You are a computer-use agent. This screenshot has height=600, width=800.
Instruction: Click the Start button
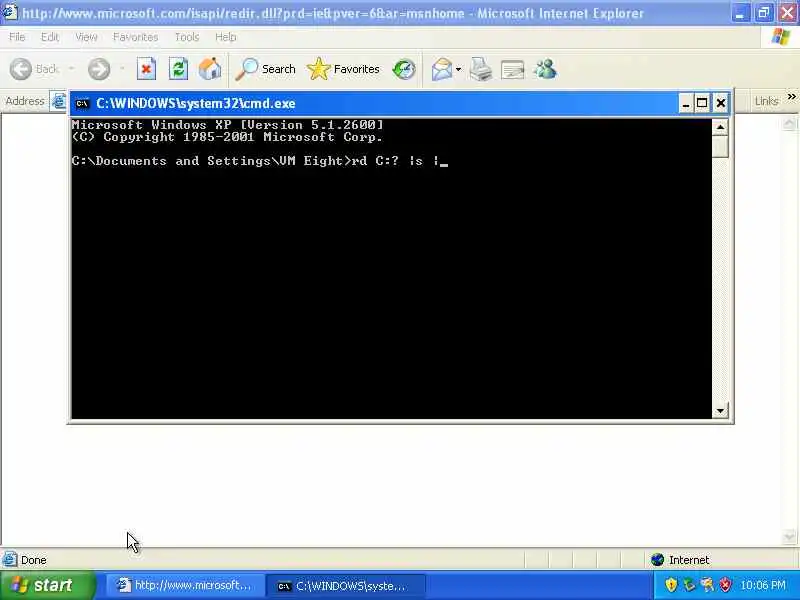point(47,585)
